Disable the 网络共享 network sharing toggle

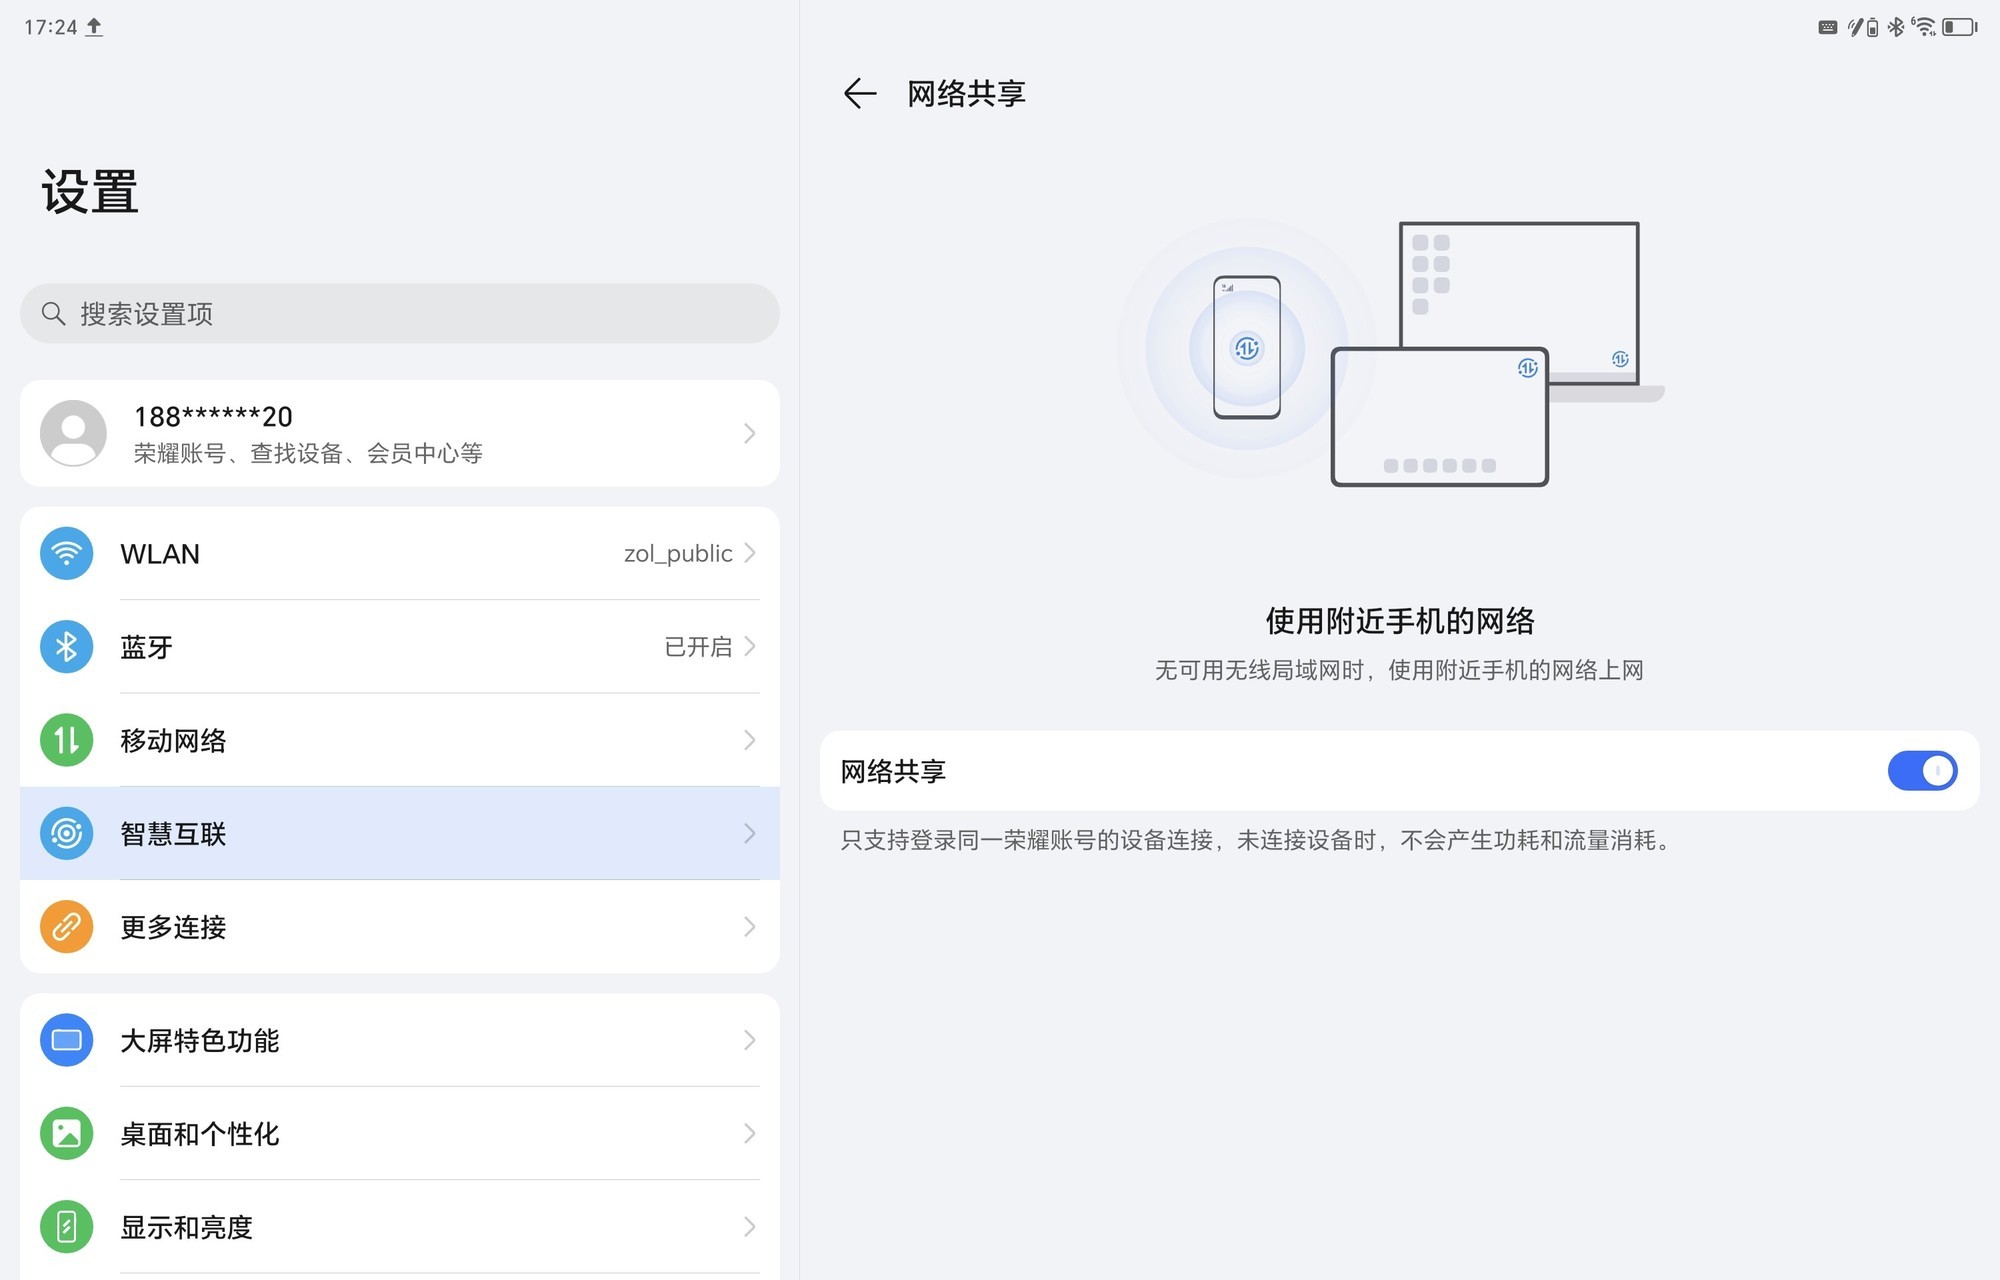1922,771
